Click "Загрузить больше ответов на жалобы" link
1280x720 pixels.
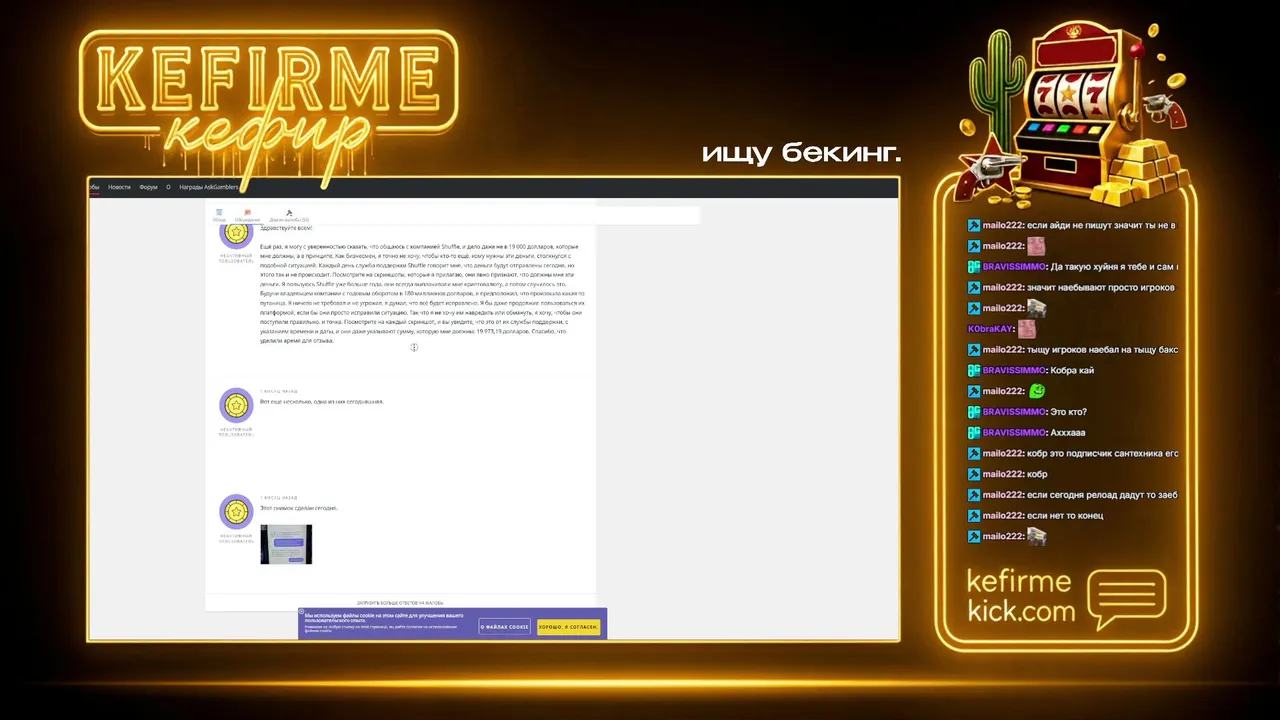point(400,603)
